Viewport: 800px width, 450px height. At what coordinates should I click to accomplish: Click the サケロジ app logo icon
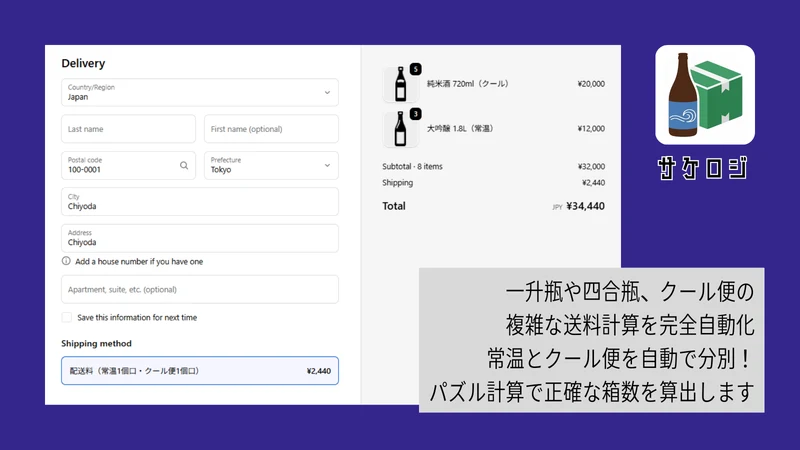click(x=705, y=95)
